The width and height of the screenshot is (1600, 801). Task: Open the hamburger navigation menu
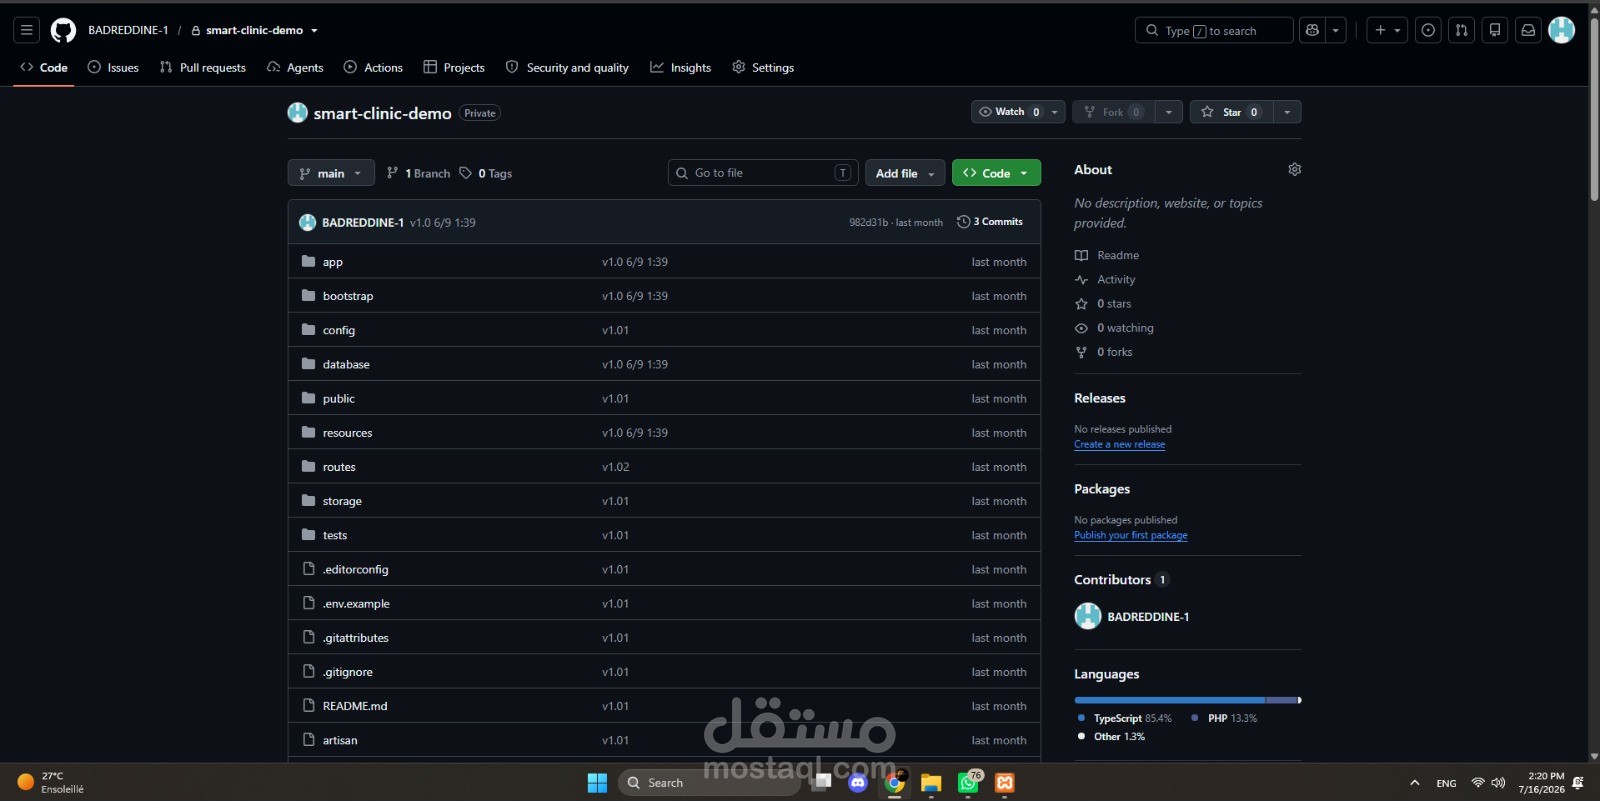pos(27,30)
